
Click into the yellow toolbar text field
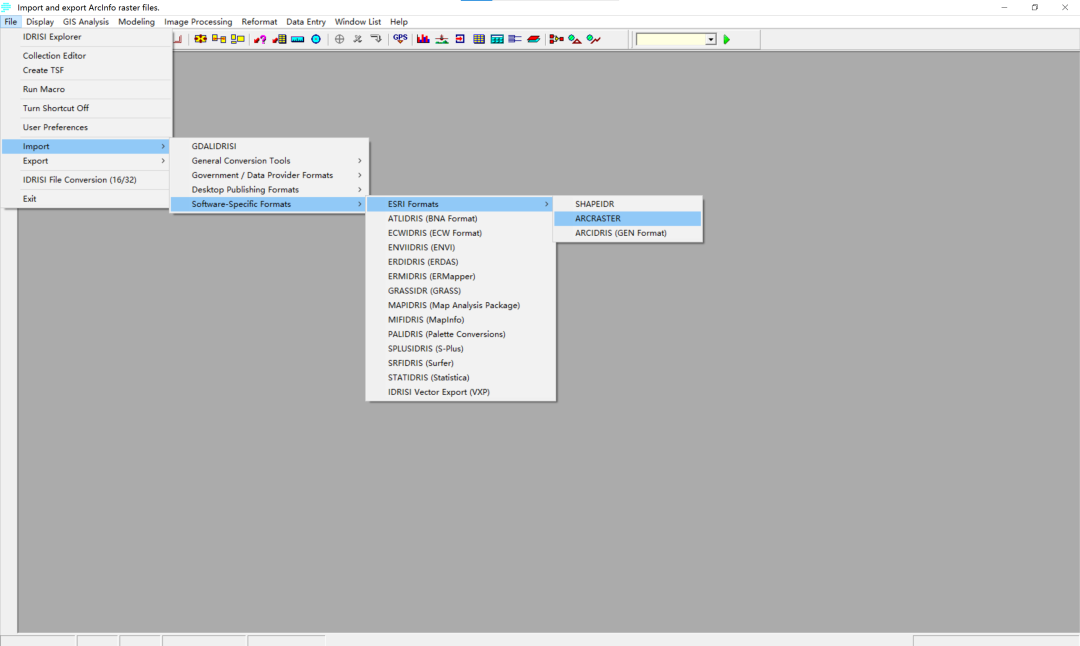coord(671,40)
